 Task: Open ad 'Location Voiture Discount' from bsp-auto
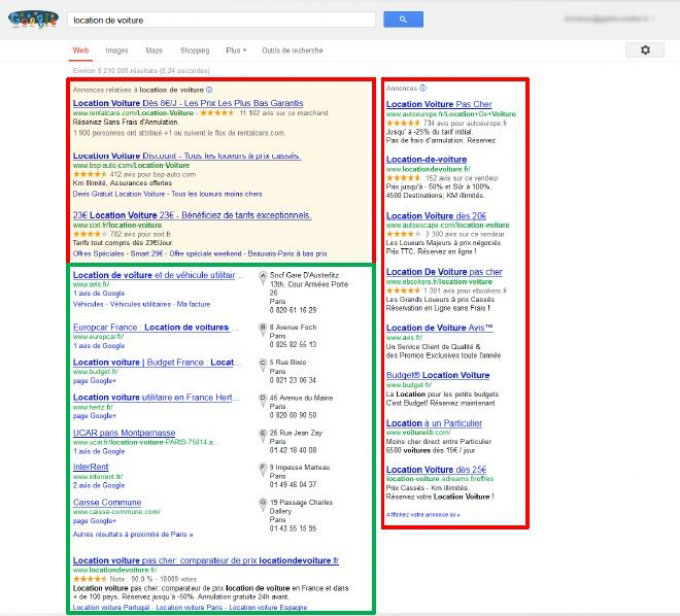(x=187, y=156)
